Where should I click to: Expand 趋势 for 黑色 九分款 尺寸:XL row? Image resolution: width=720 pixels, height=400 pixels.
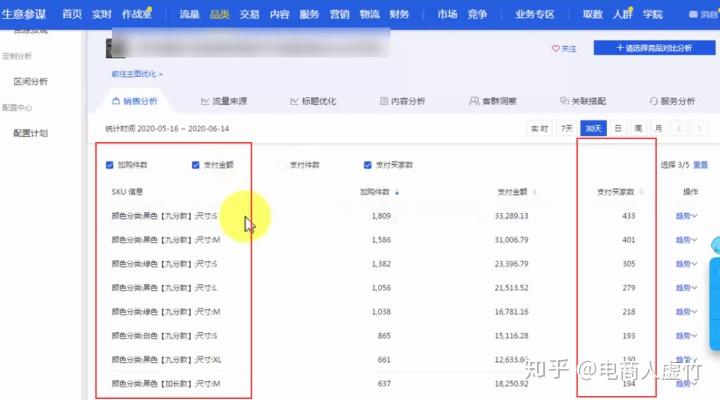pyautogui.click(x=686, y=360)
